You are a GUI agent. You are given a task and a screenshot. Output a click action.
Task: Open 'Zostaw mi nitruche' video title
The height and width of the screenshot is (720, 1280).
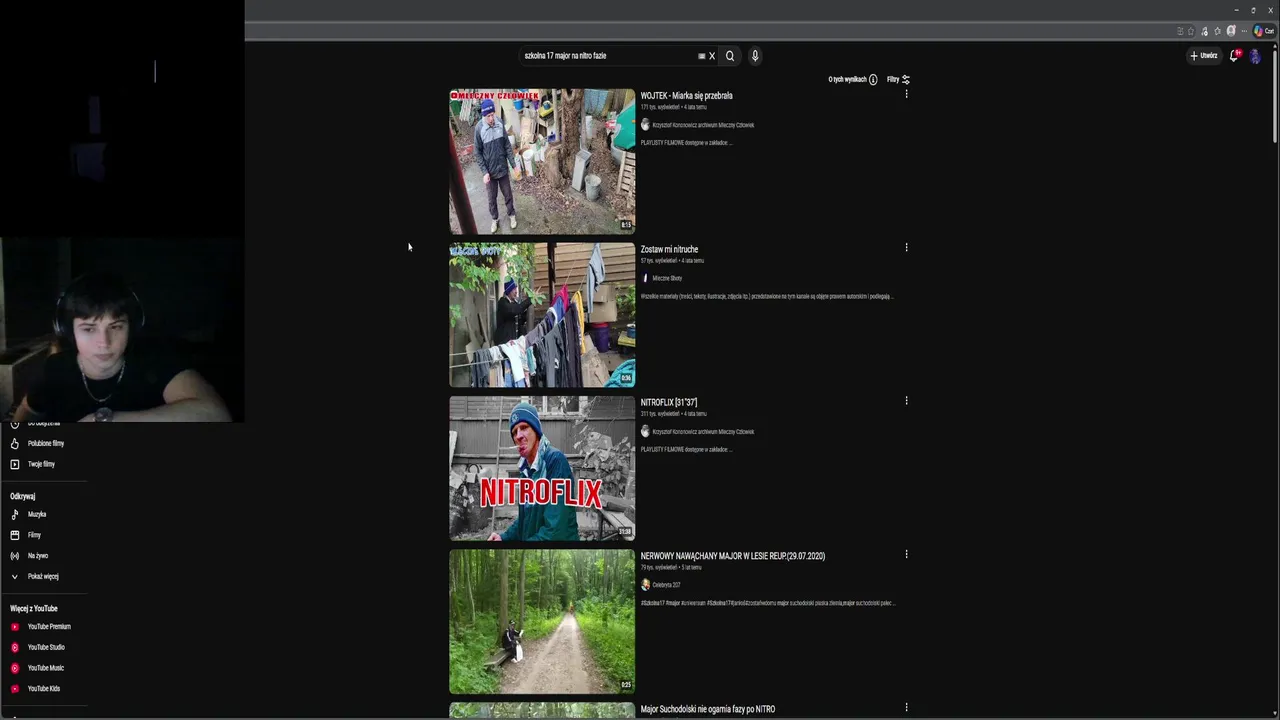point(669,249)
